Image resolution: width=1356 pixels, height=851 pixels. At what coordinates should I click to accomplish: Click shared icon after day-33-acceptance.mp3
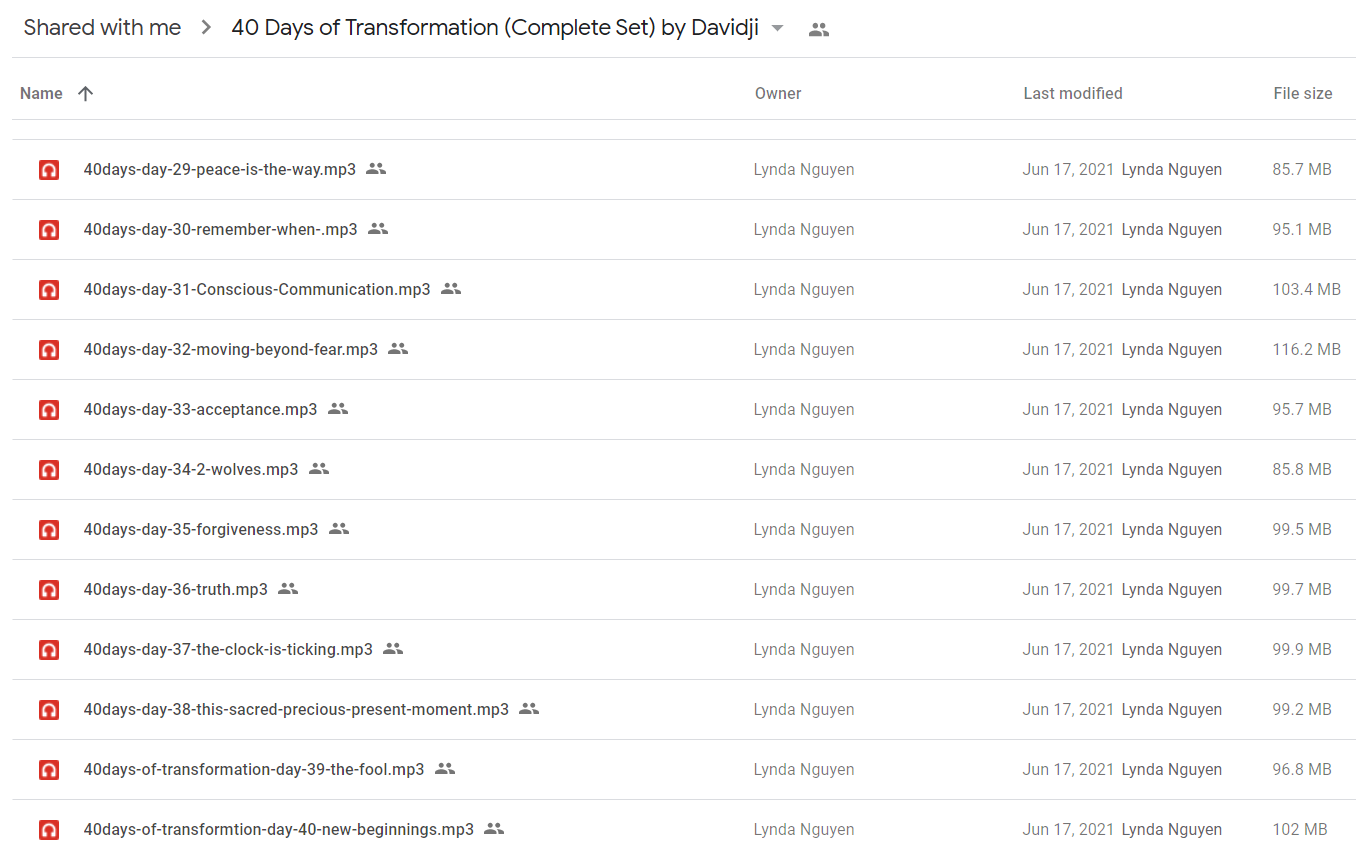338,409
